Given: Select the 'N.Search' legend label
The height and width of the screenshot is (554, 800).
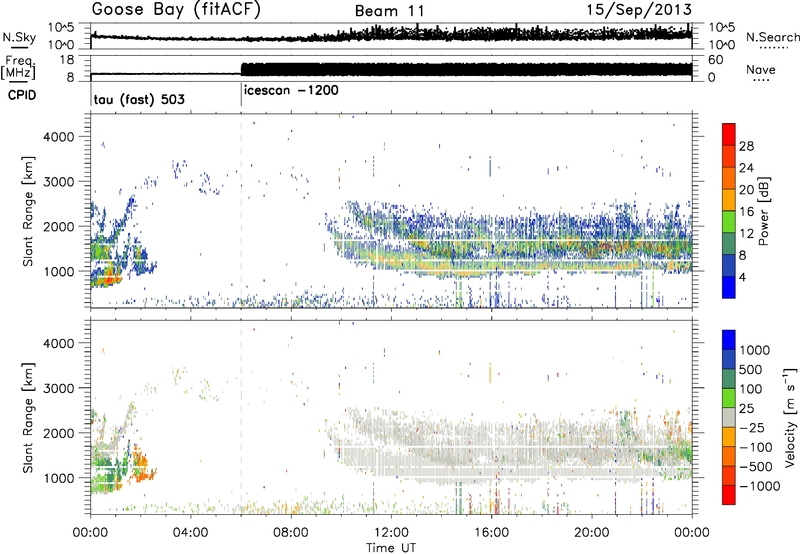Looking at the screenshot, I should [773, 37].
